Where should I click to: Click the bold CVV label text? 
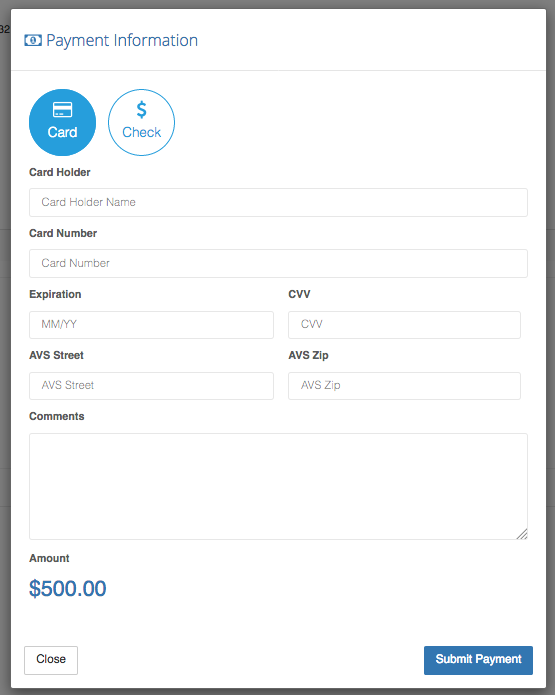click(x=299, y=294)
